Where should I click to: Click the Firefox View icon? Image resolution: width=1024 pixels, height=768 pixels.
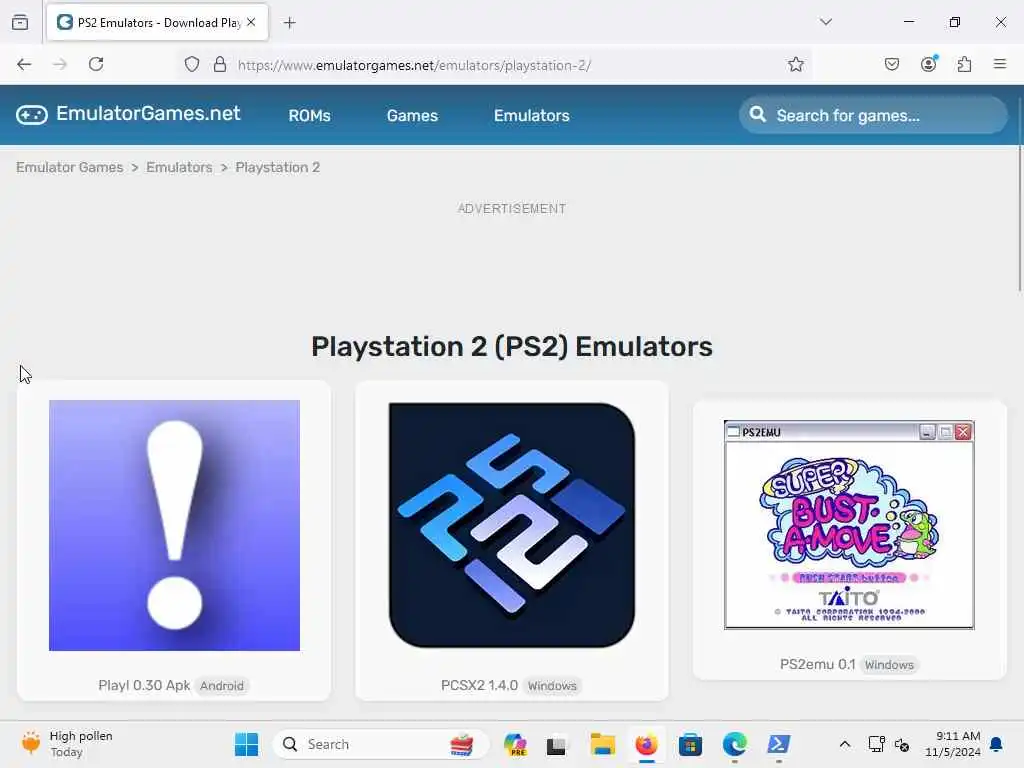pyautogui.click(x=20, y=23)
